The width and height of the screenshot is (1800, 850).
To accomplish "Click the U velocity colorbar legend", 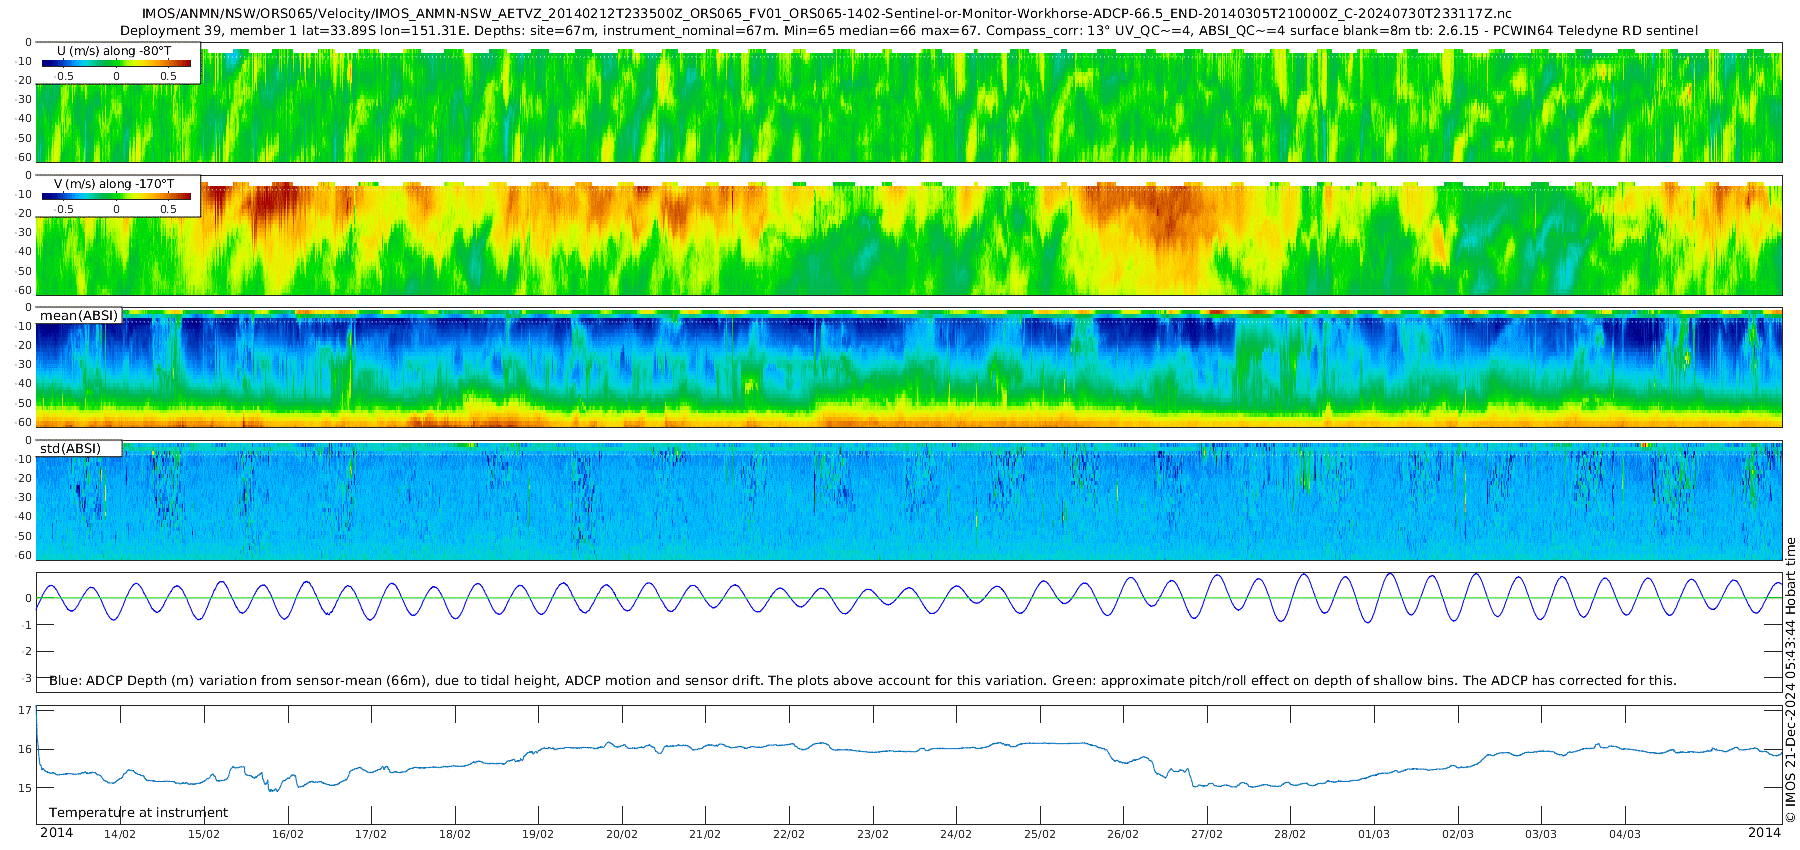I will click(x=118, y=62).
